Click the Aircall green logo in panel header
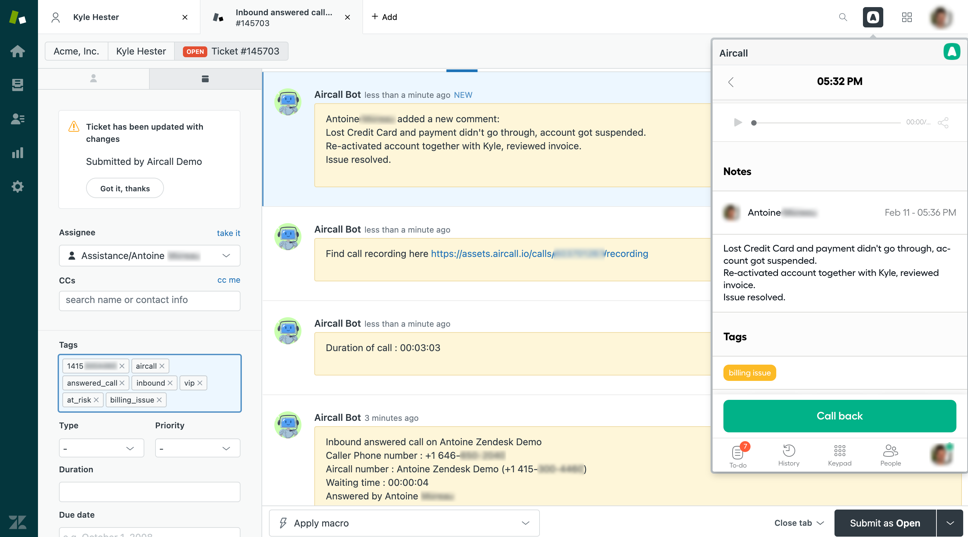This screenshot has width=968, height=537. 951,52
